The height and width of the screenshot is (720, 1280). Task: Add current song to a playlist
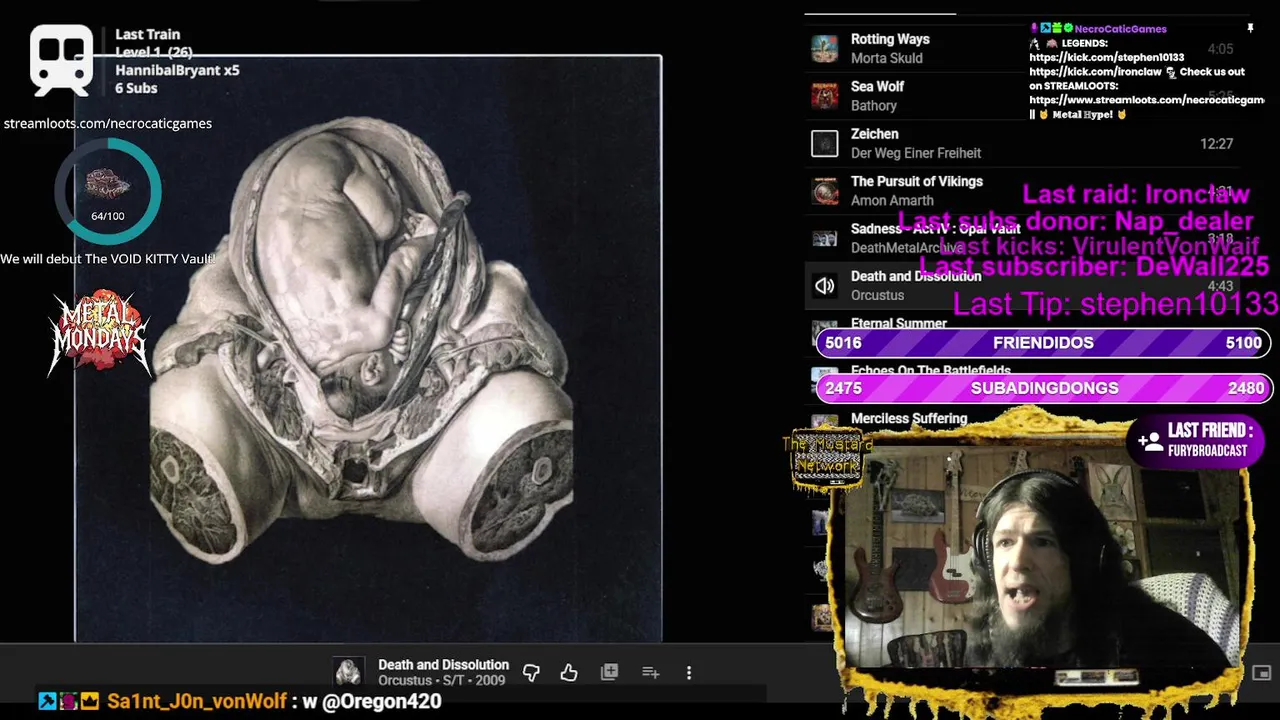coord(650,673)
